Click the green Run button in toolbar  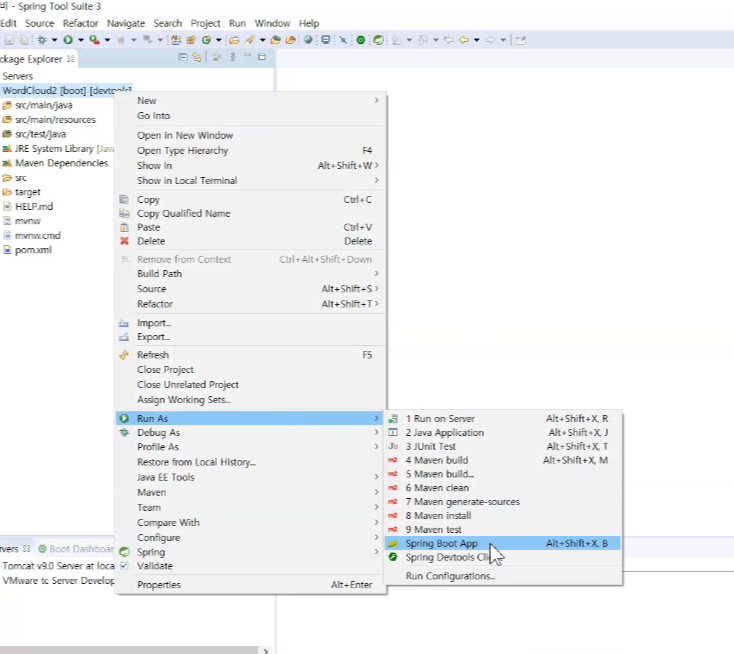pyautogui.click(x=68, y=40)
